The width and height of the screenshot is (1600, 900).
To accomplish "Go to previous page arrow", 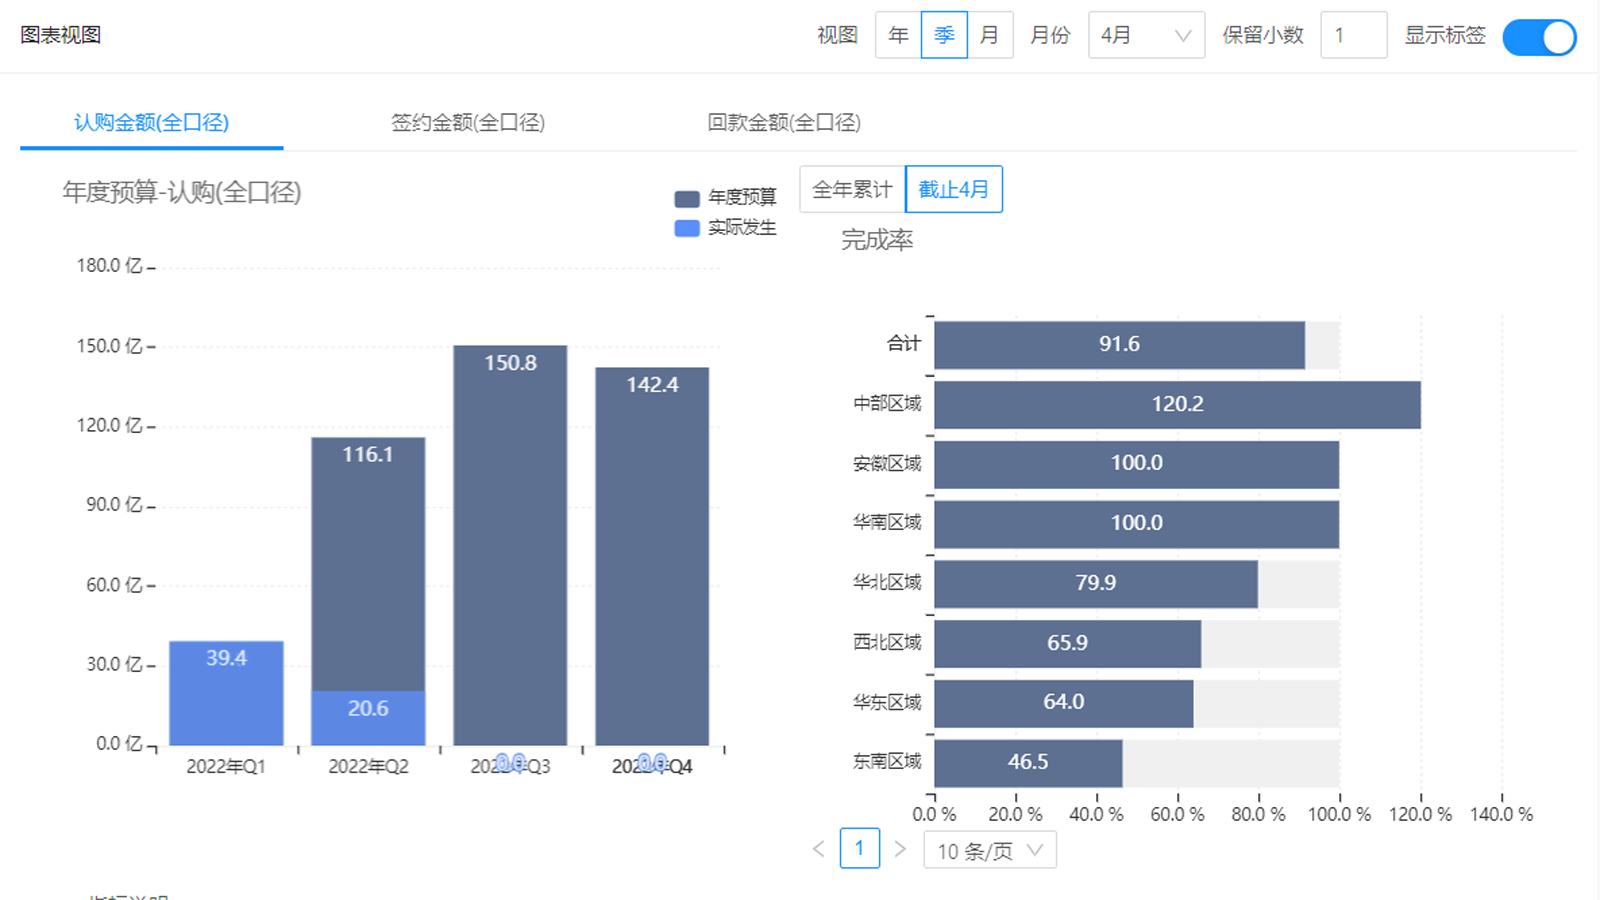I will (819, 849).
